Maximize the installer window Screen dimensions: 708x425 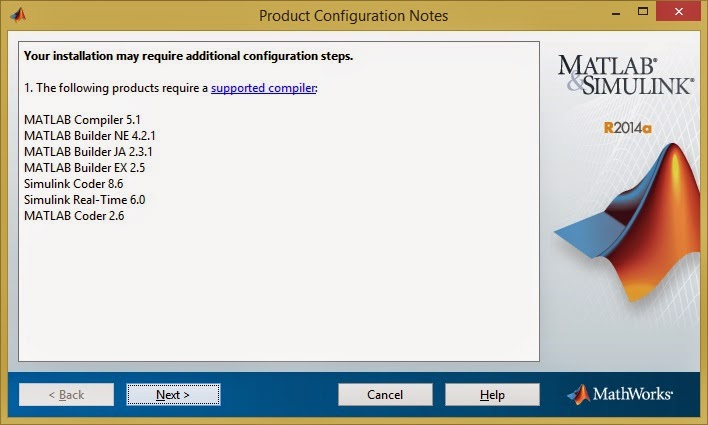[643, 12]
